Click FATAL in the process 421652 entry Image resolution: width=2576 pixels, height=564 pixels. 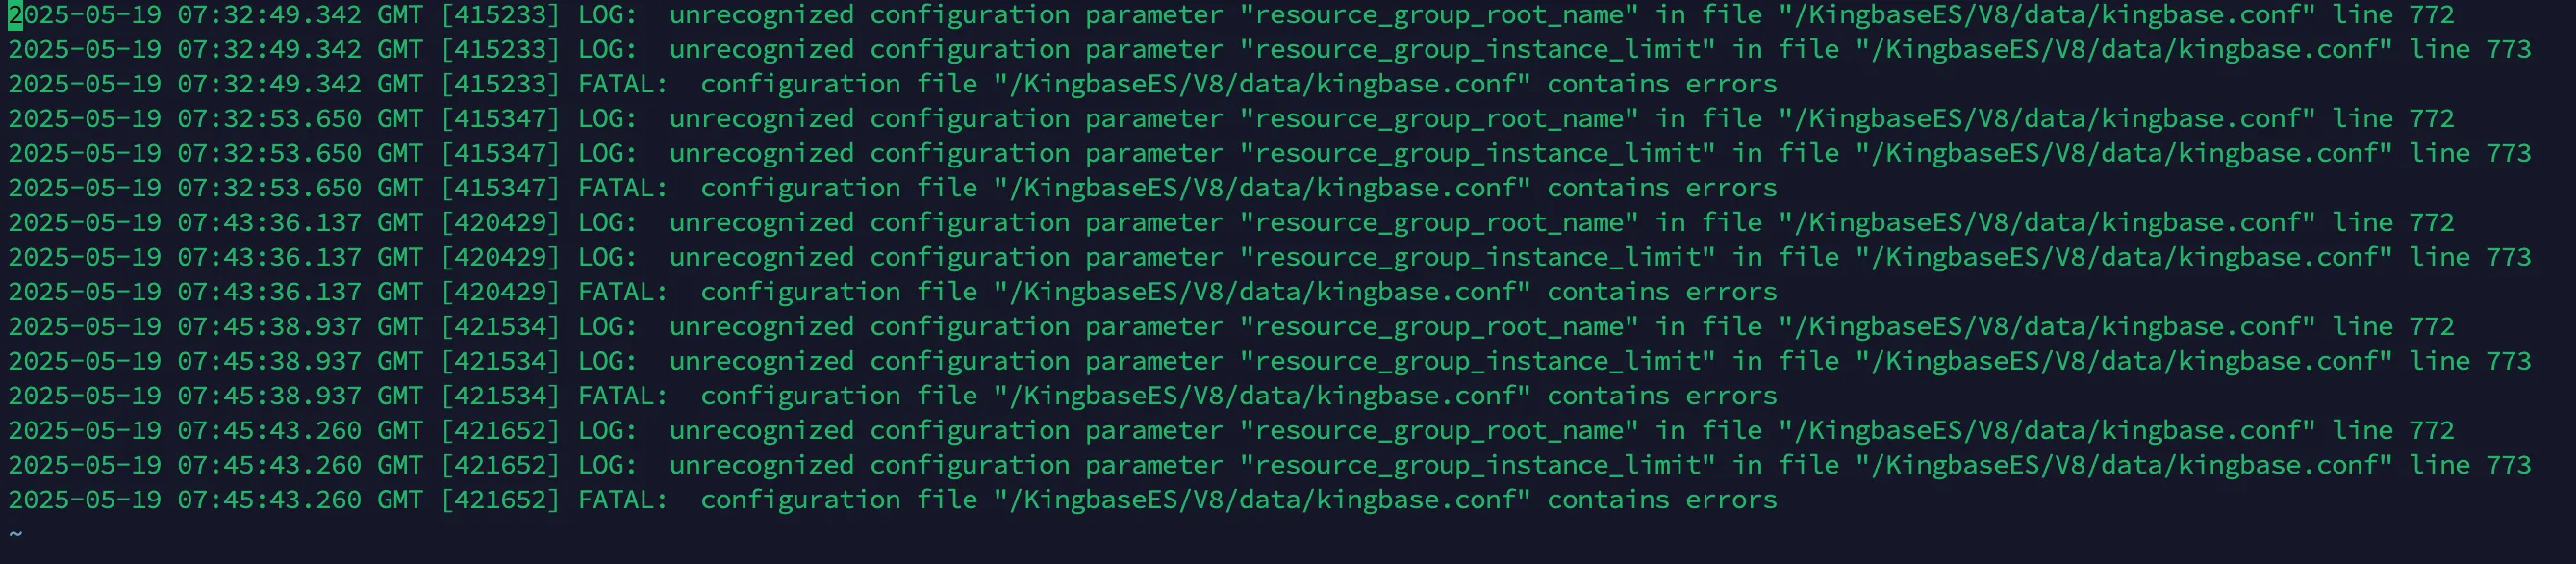[x=622, y=500]
